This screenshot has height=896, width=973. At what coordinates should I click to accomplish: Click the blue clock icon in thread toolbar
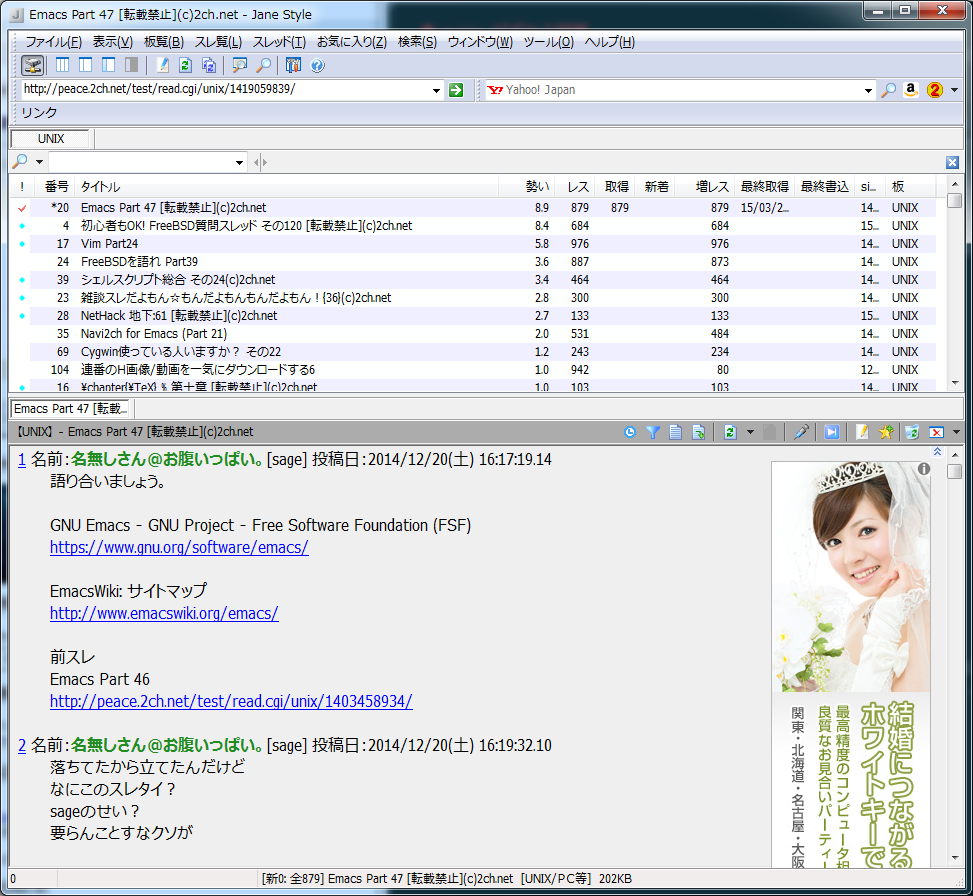point(629,432)
